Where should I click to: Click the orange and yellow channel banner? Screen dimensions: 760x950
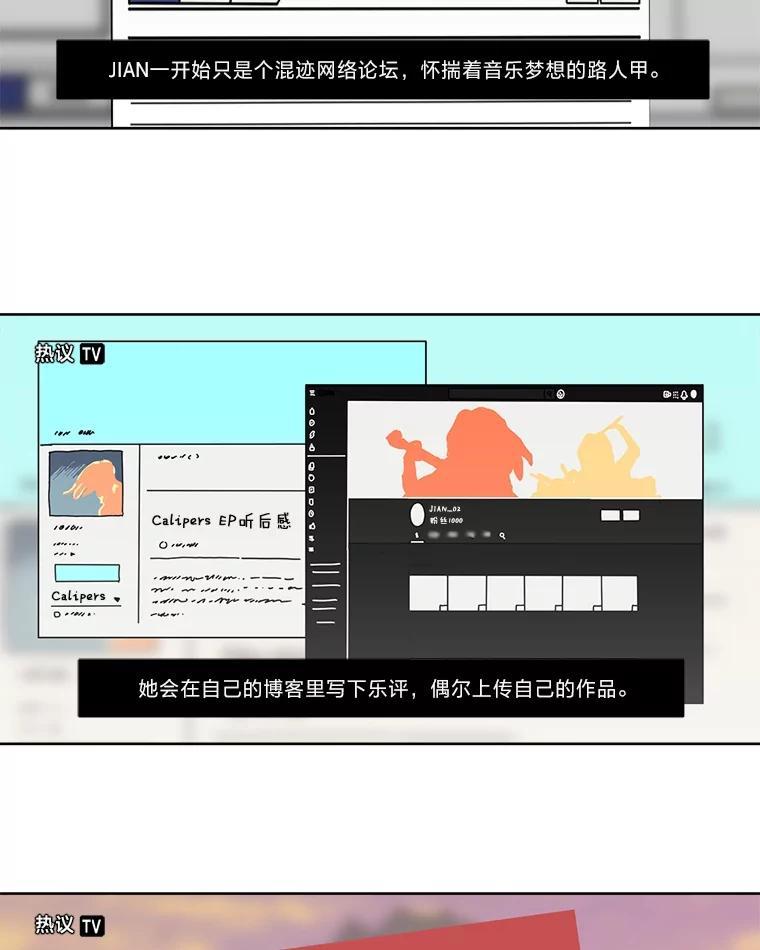click(x=525, y=450)
